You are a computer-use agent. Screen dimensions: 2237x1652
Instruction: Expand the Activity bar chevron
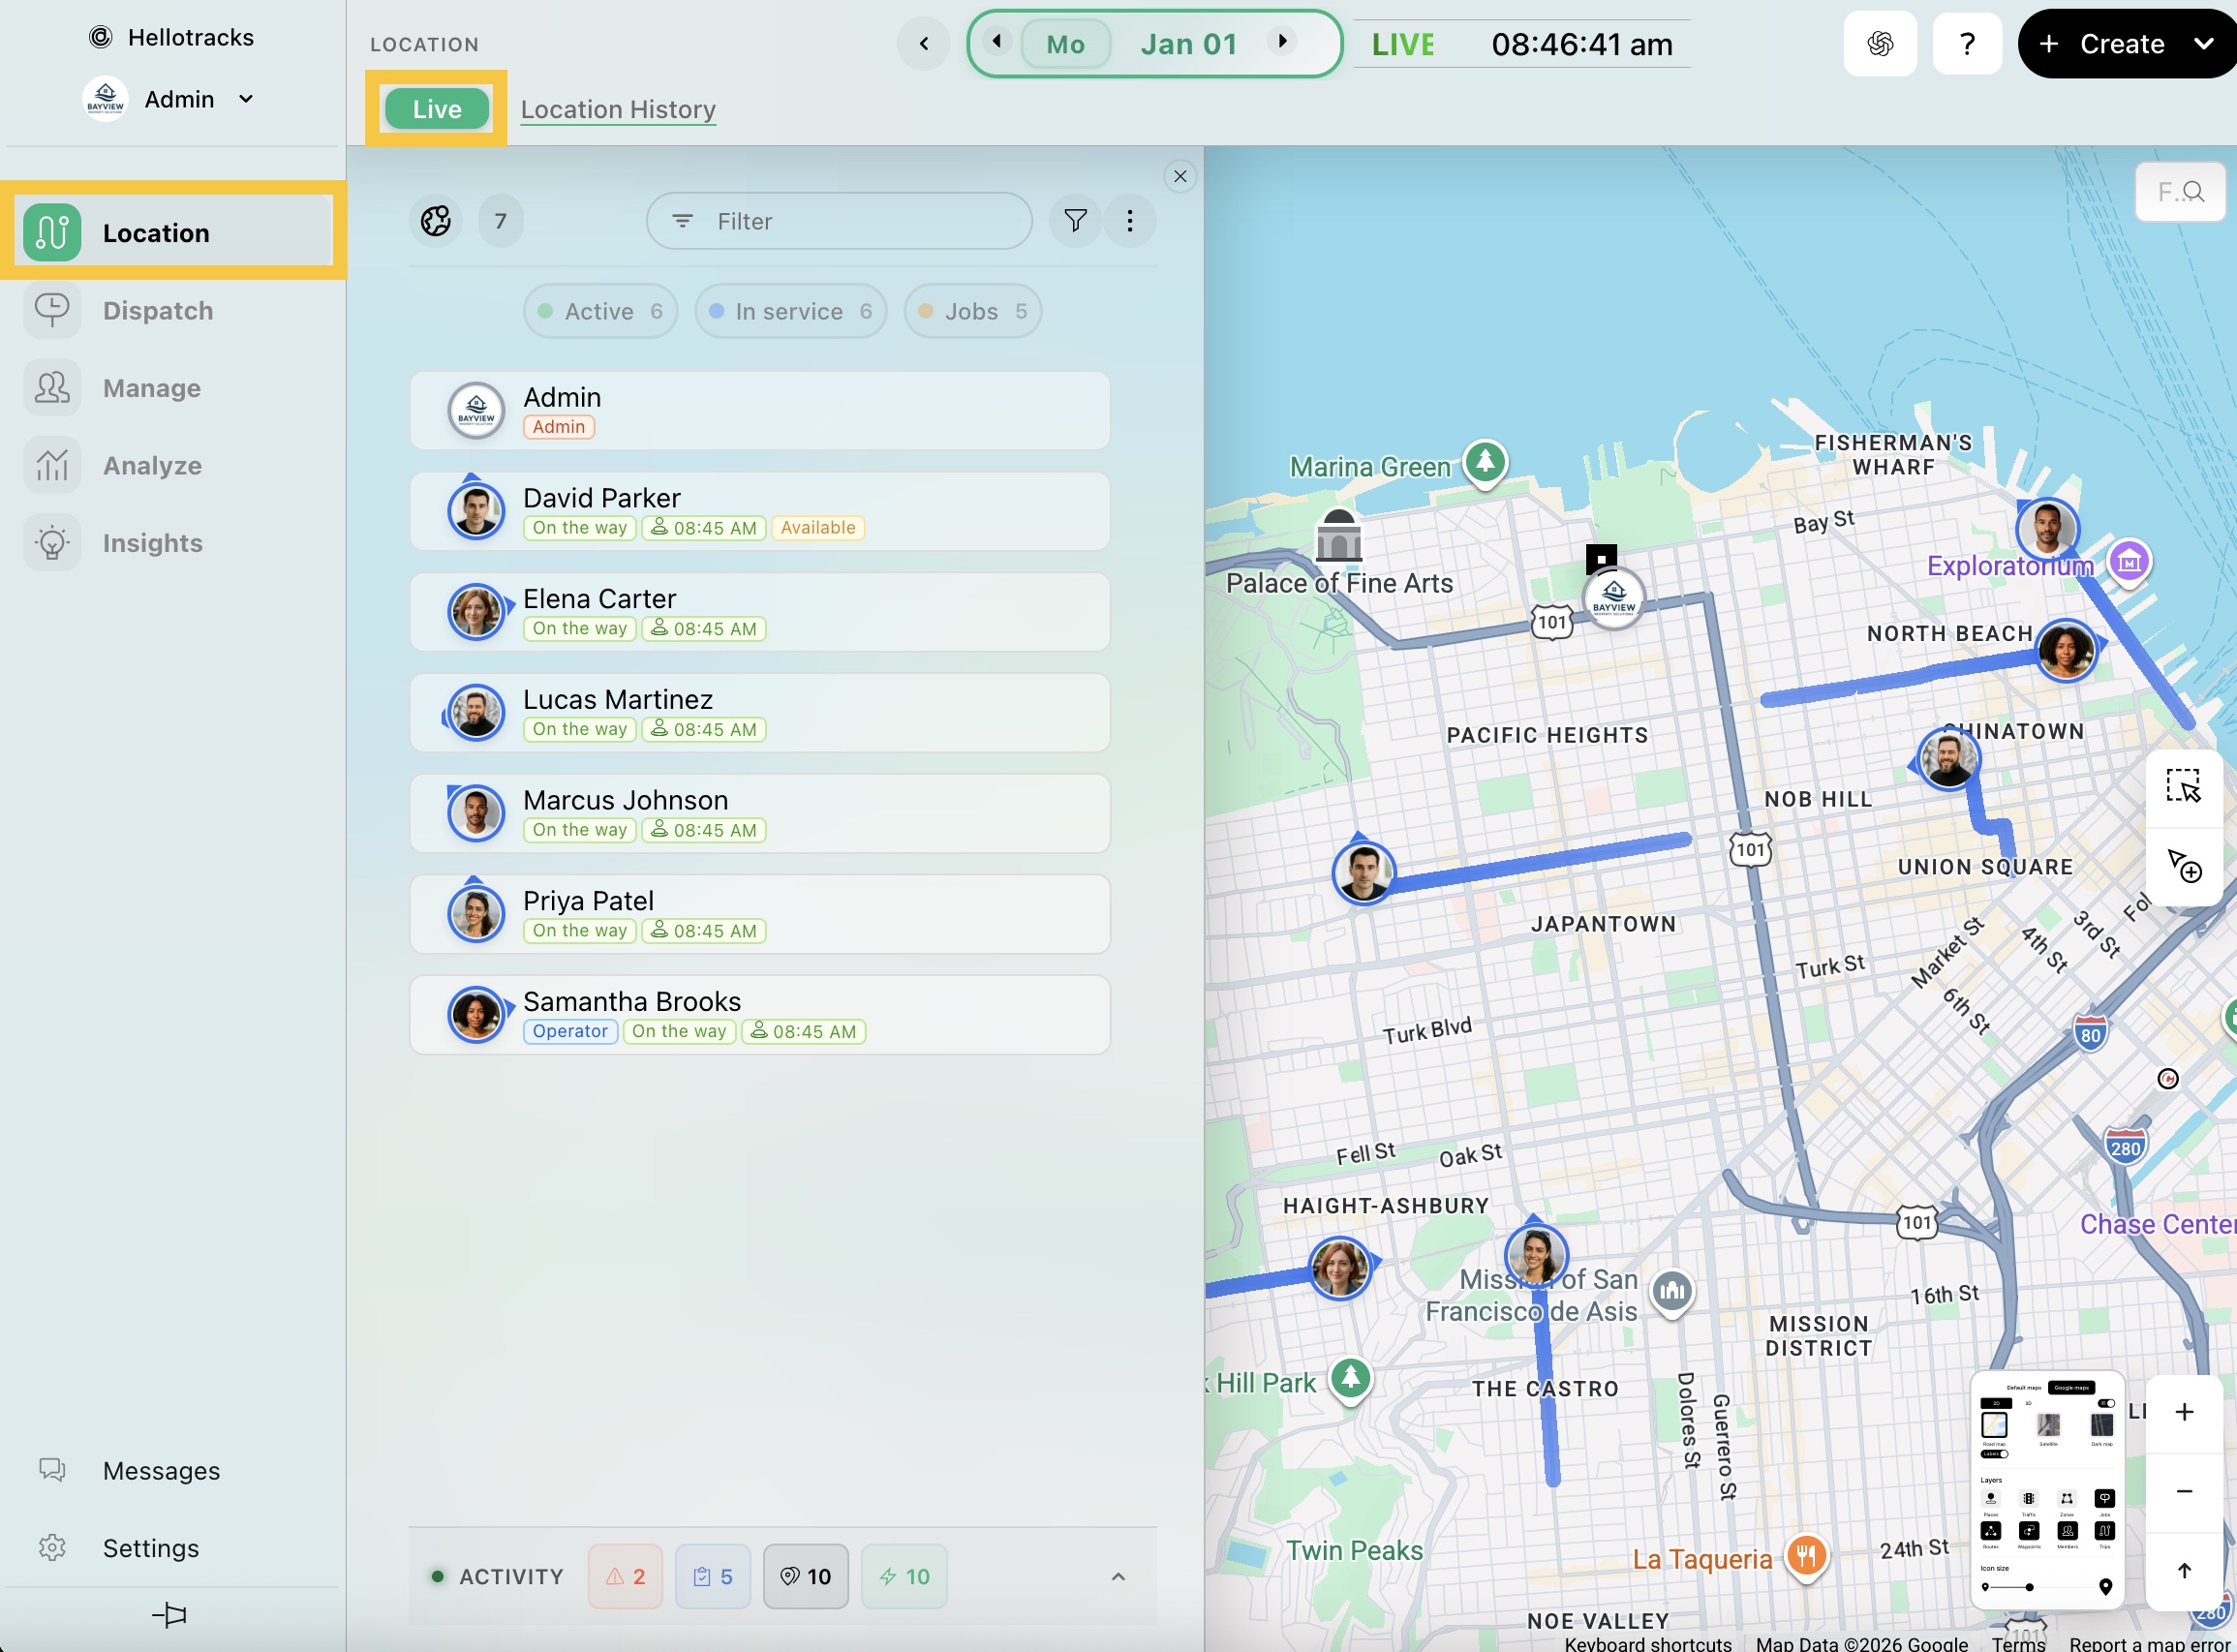point(1118,1577)
